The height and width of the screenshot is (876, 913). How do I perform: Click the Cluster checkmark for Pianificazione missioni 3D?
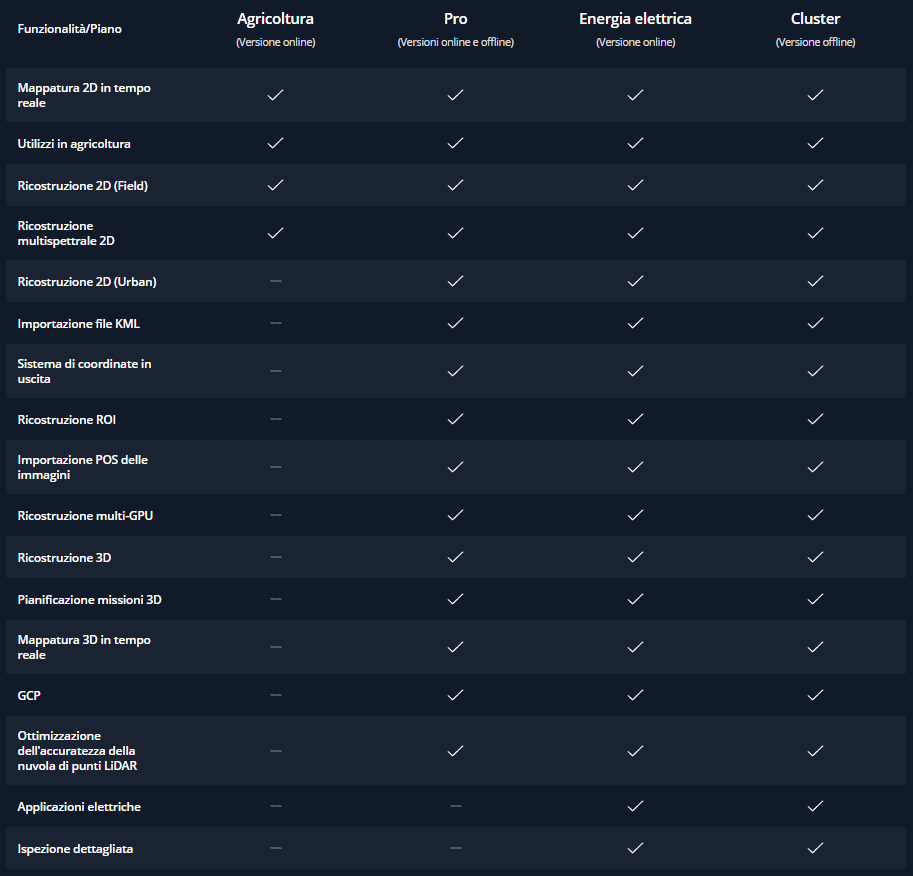[815, 599]
